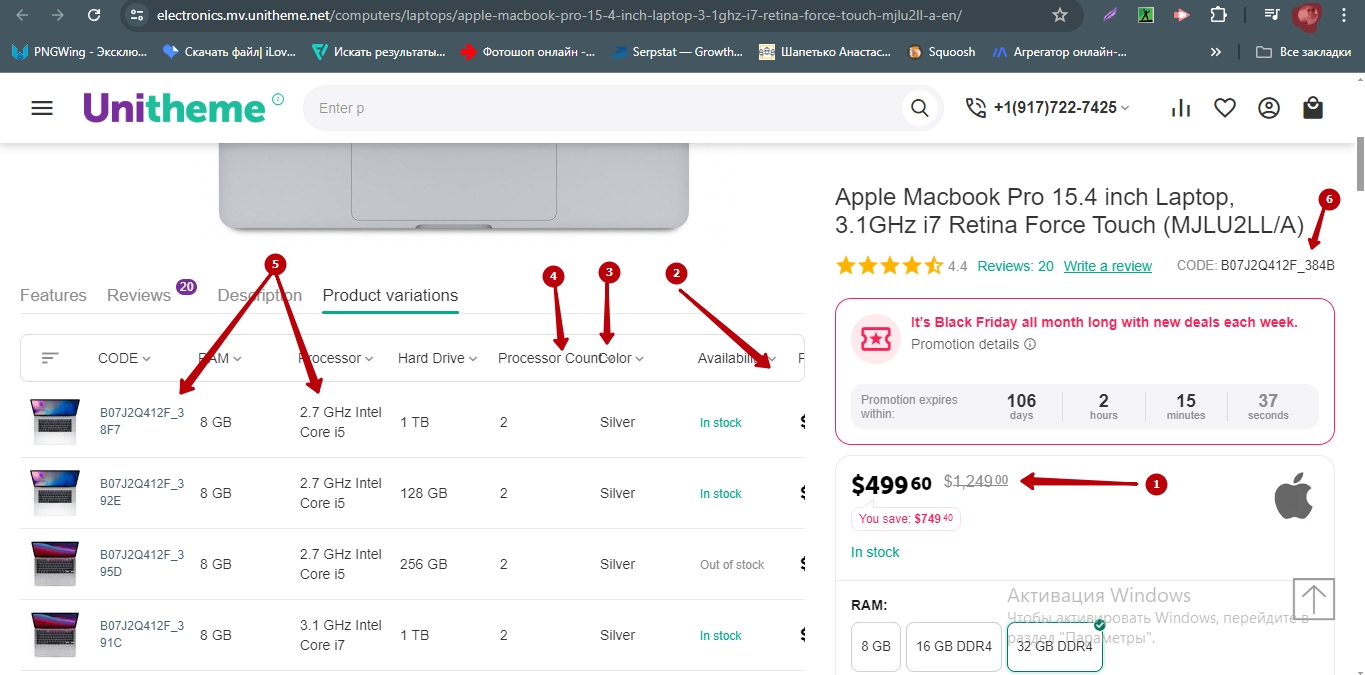Open the Reviews: 20 link
The width and height of the screenshot is (1365, 675).
pos(1015,266)
